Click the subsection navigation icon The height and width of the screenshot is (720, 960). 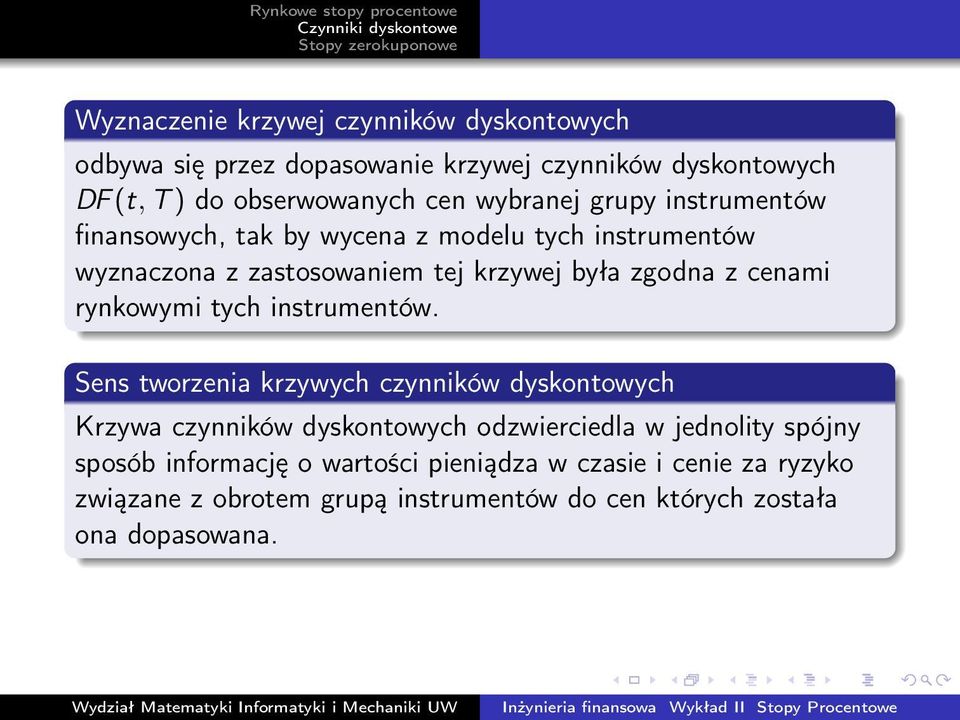click(x=751, y=680)
